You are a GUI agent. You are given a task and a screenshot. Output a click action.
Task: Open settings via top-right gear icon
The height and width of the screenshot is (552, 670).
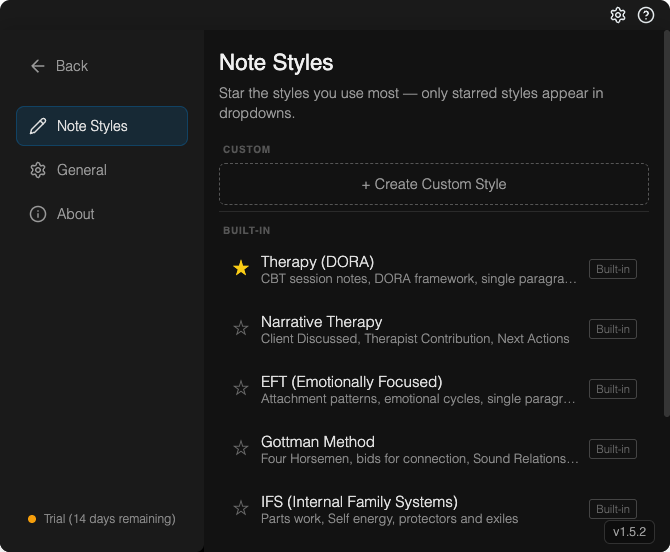pyautogui.click(x=618, y=15)
